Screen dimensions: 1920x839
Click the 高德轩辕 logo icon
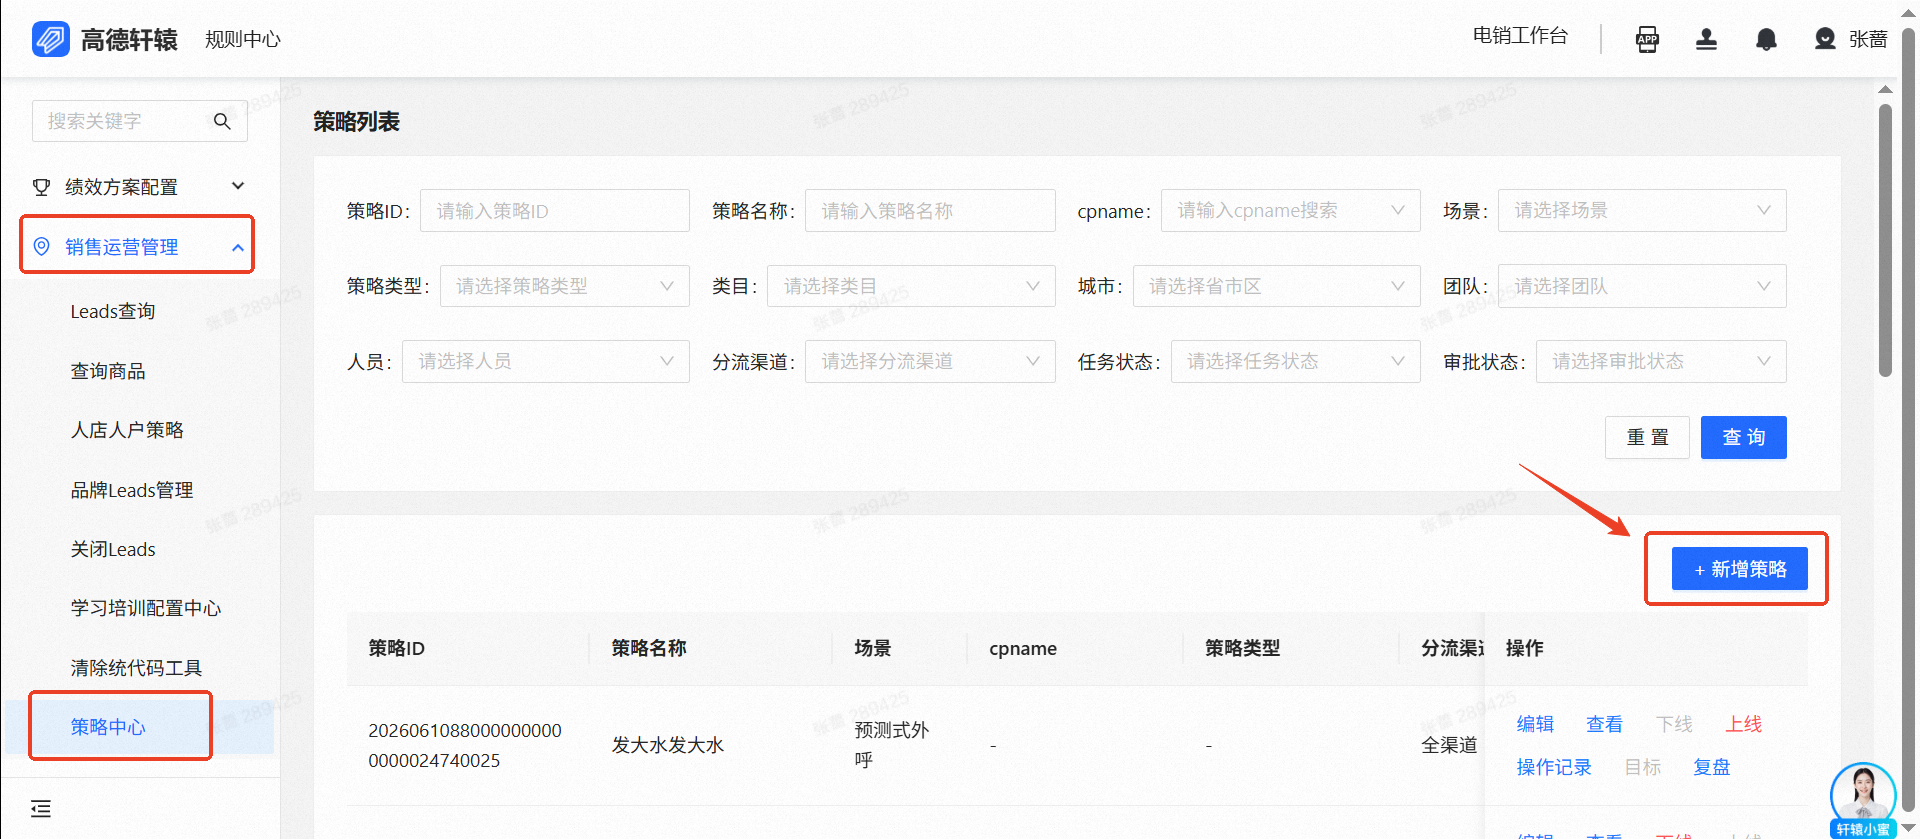coord(50,39)
